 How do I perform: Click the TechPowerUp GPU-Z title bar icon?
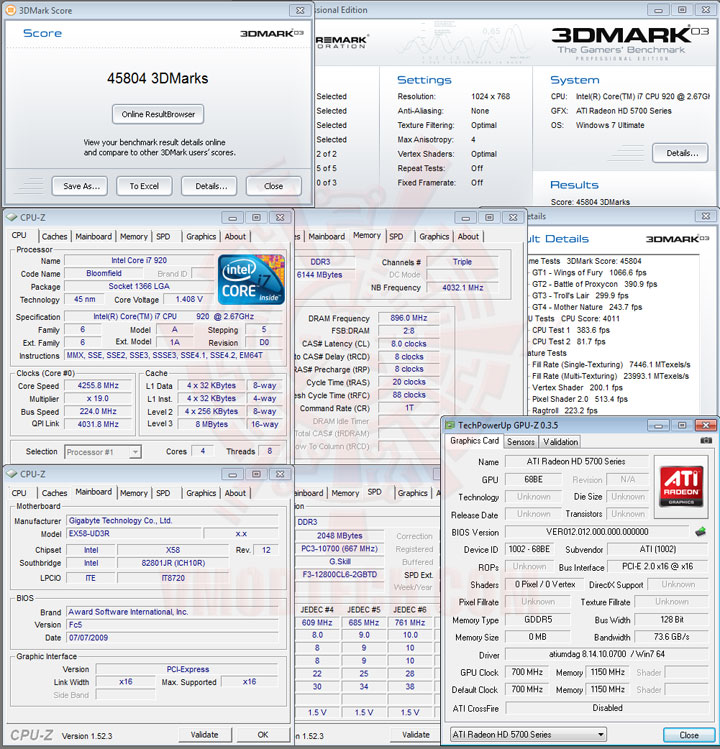tap(450, 425)
